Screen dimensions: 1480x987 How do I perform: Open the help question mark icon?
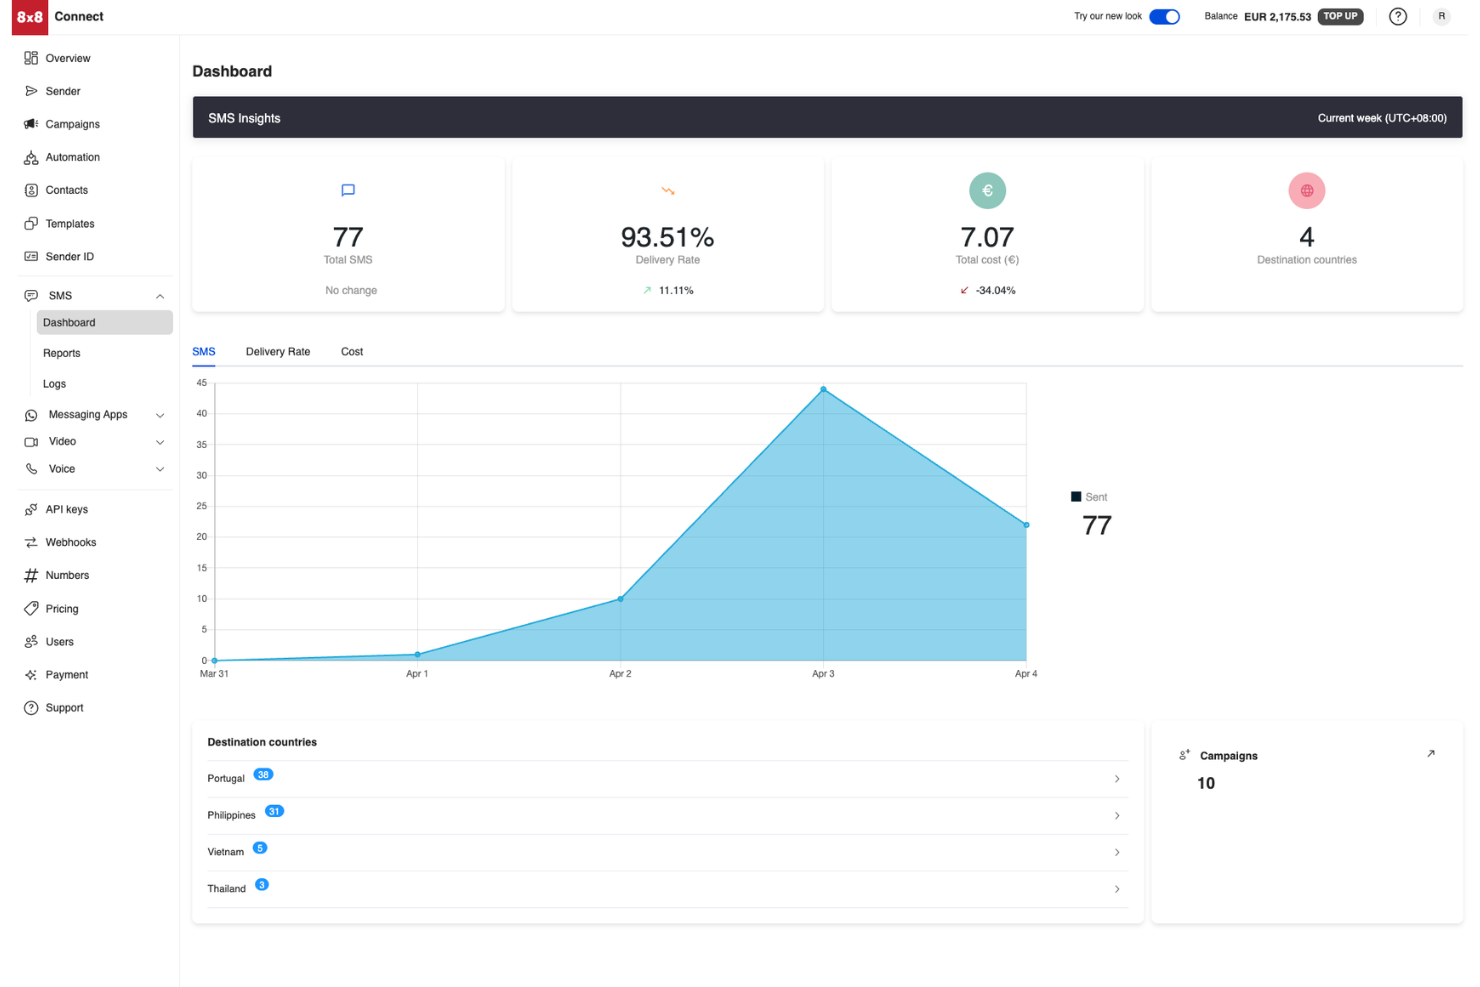coord(1397,16)
